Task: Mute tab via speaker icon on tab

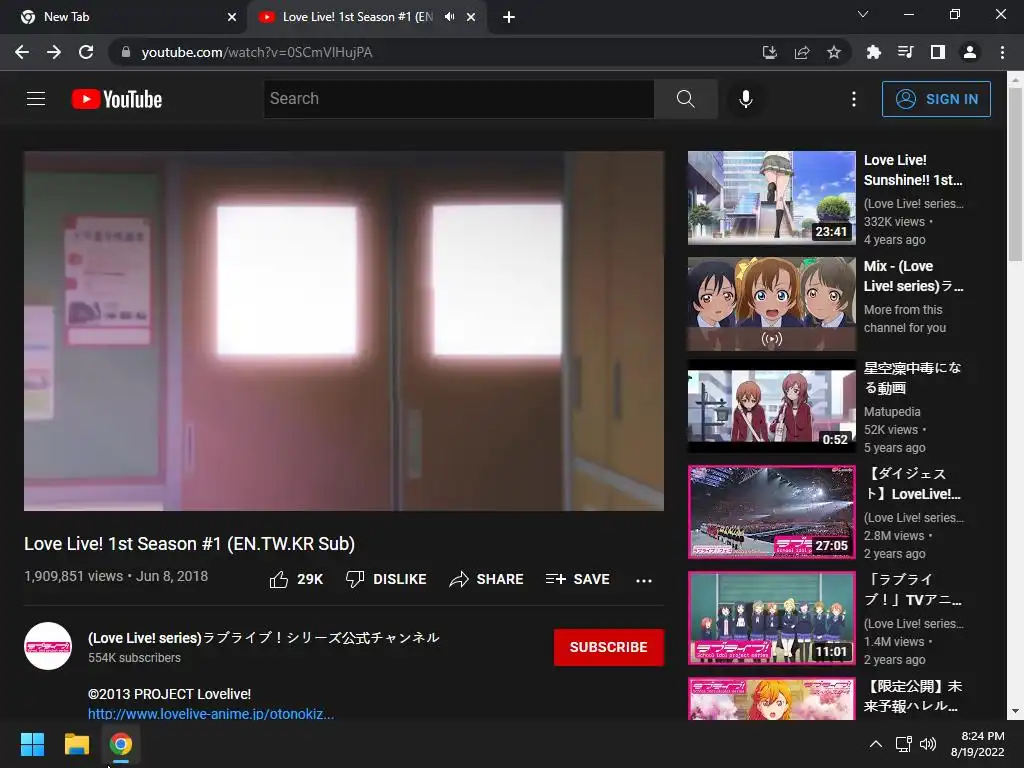Action: click(x=449, y=17)
